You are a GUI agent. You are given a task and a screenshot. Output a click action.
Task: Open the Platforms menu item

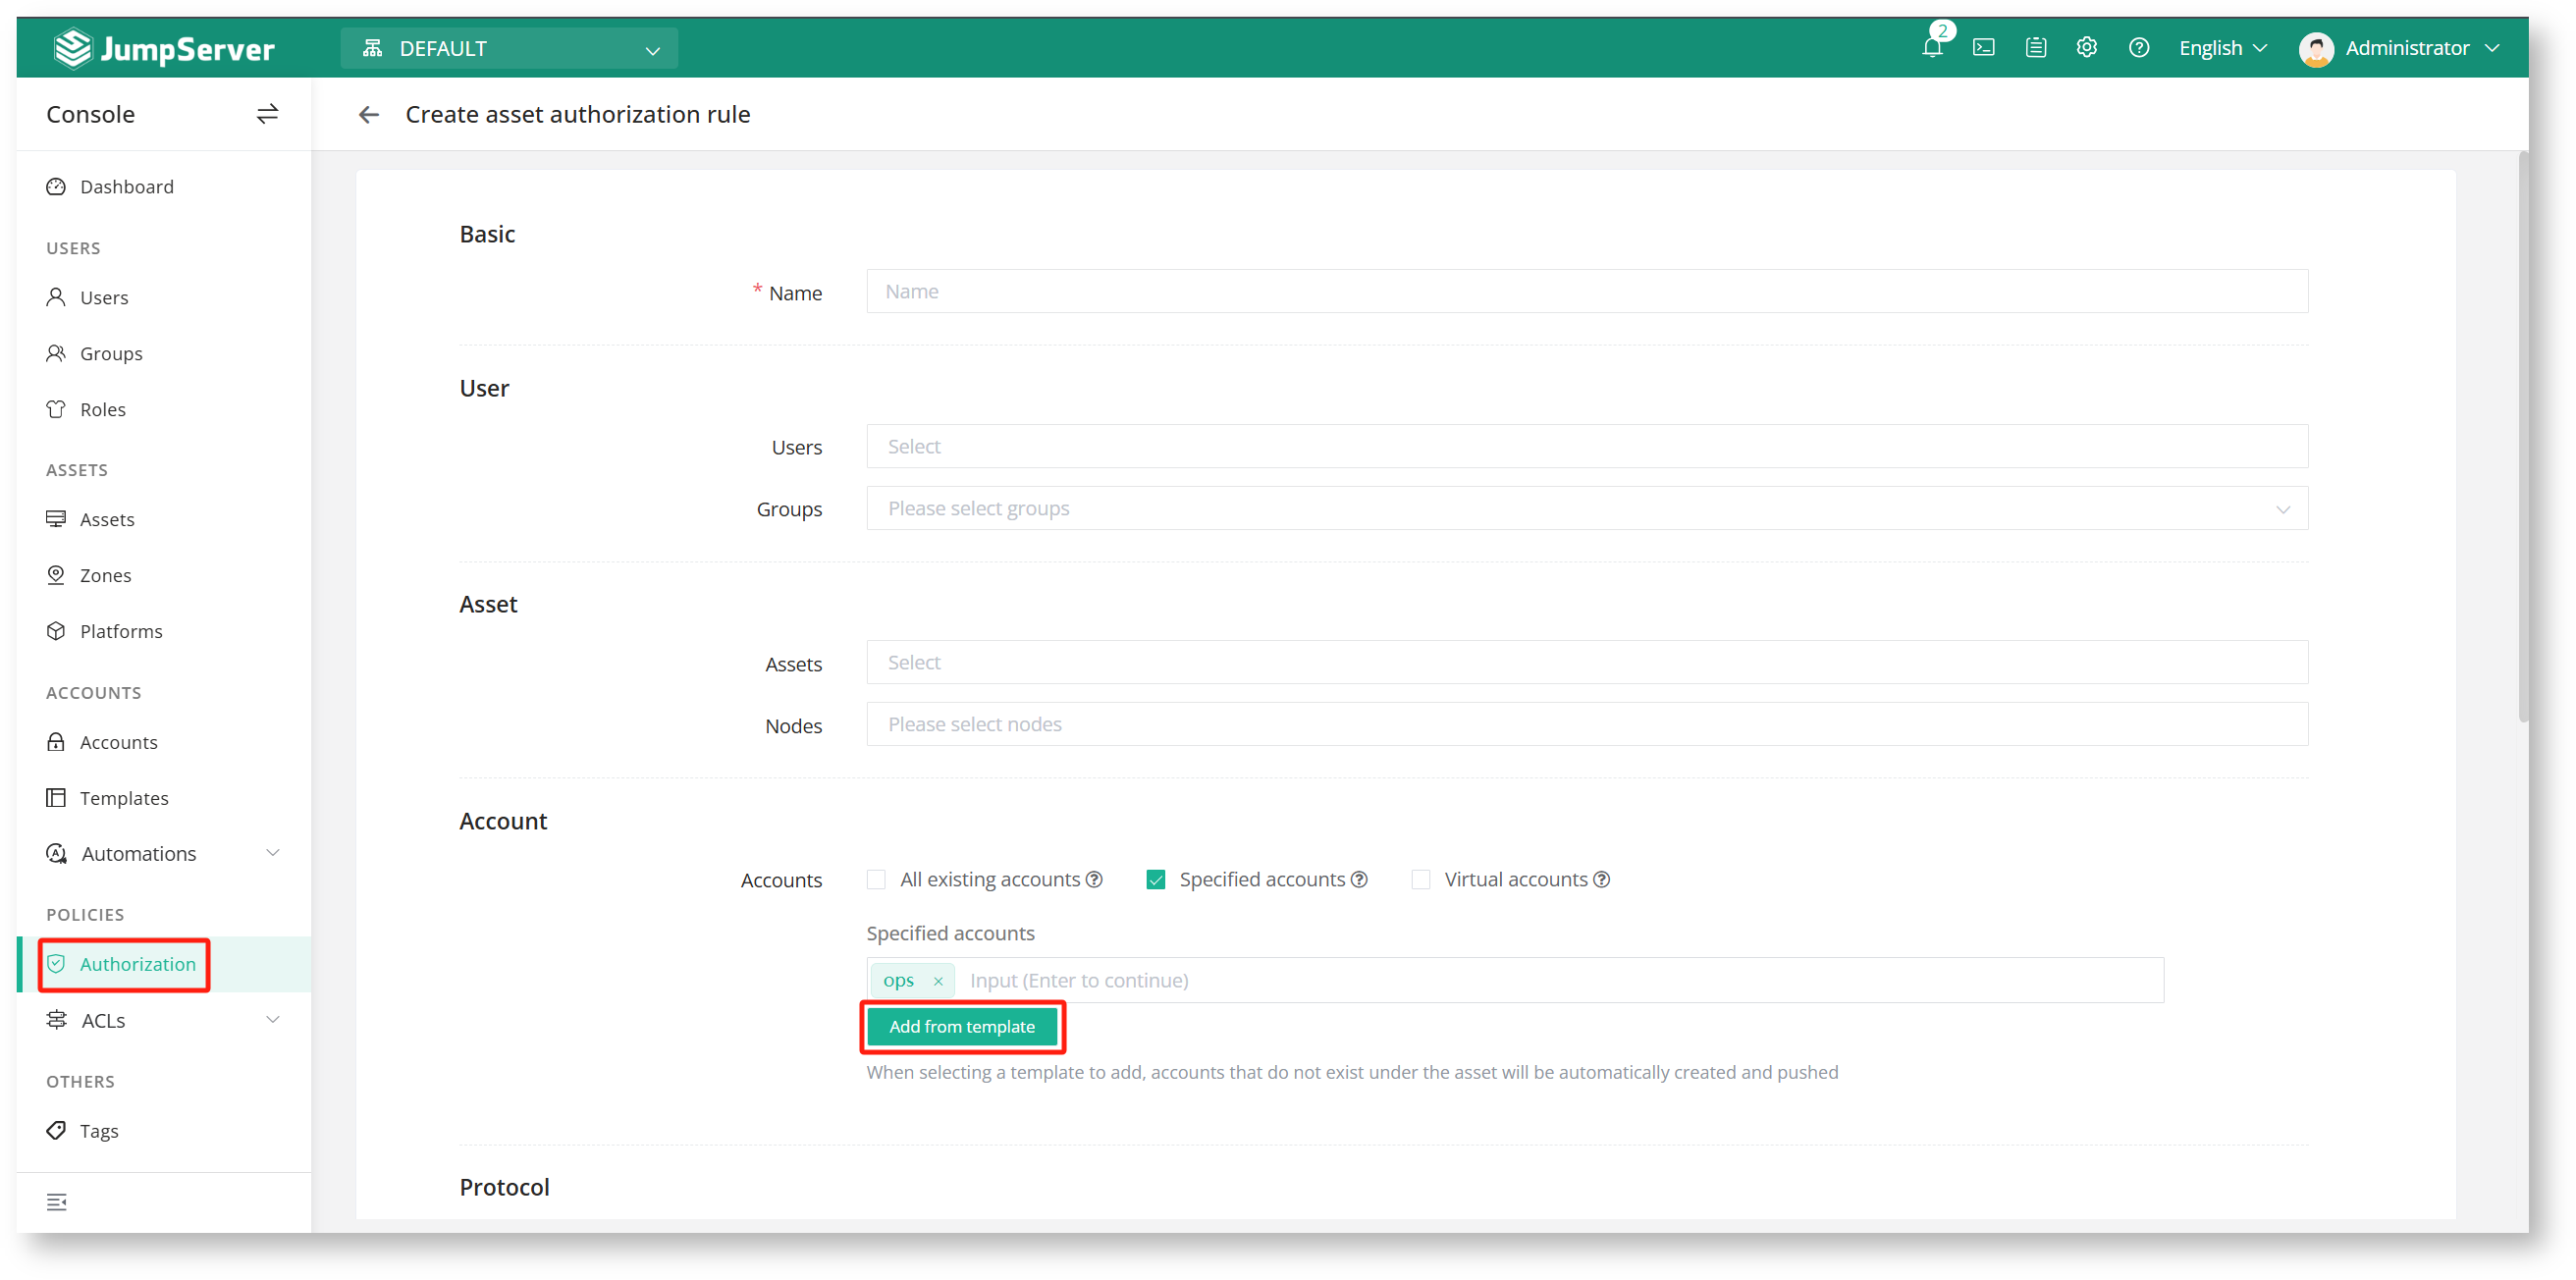pos(164,631)
